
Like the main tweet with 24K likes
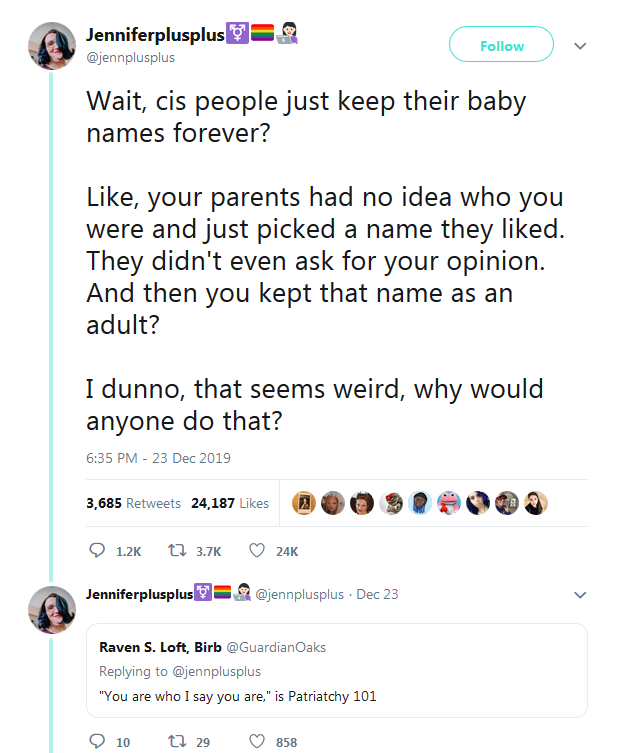click(255, 551)
